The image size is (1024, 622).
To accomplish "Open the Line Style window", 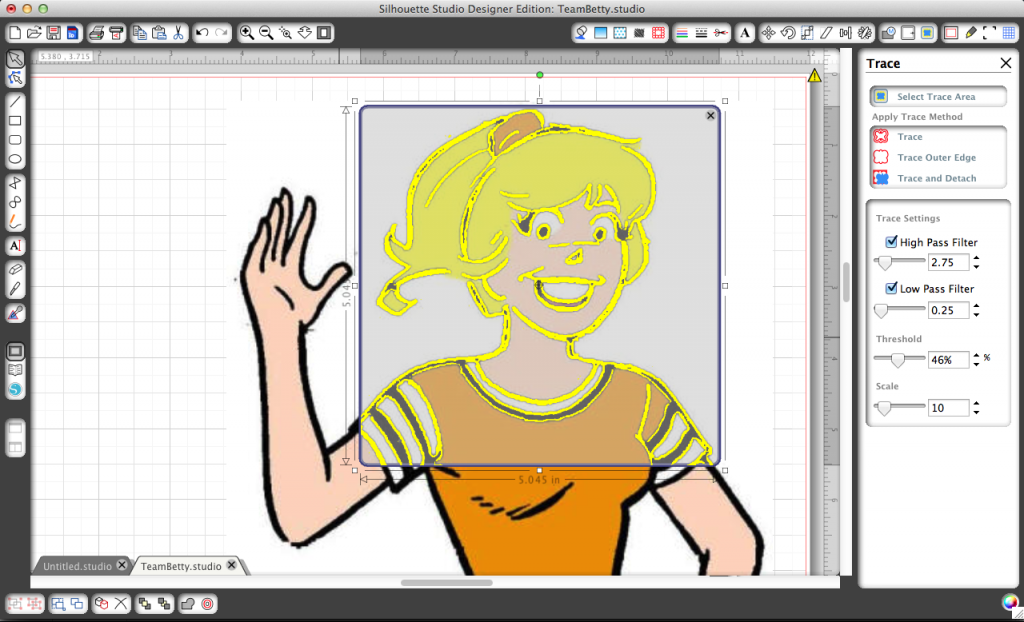I will tap(701, 33).
